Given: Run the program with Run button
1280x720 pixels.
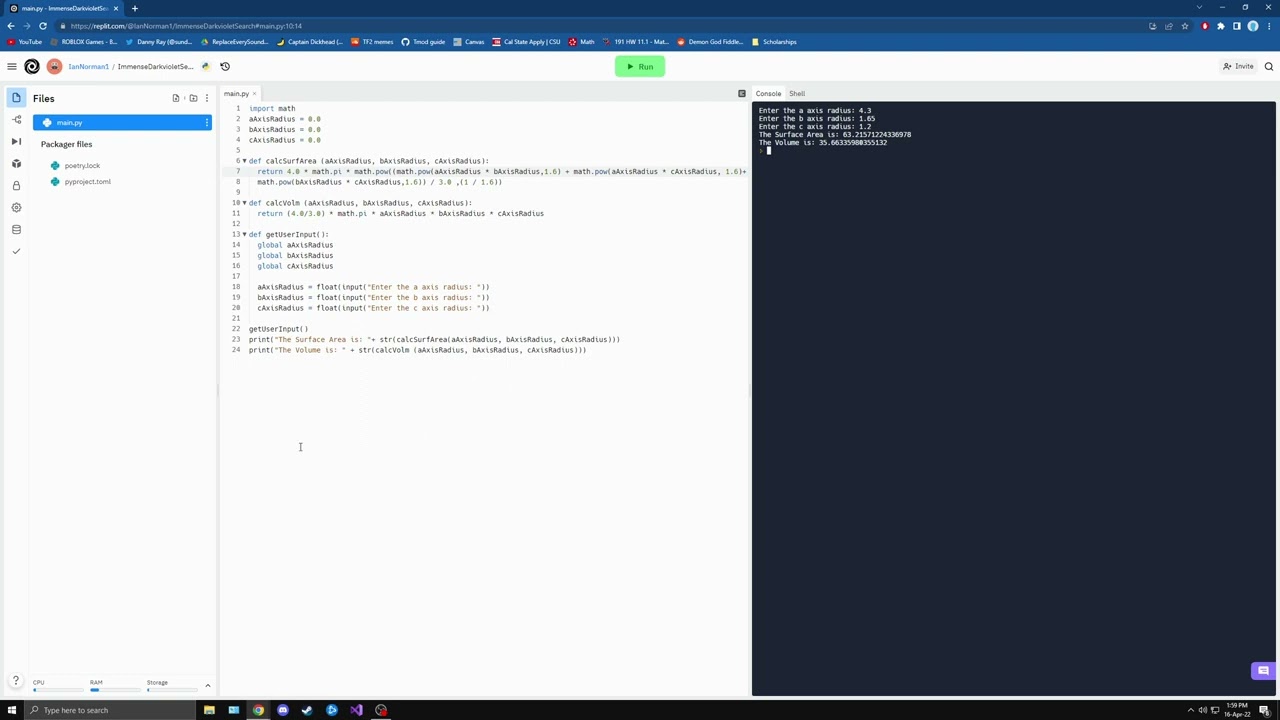Looking at the screenshot, I should coord(640,67).
